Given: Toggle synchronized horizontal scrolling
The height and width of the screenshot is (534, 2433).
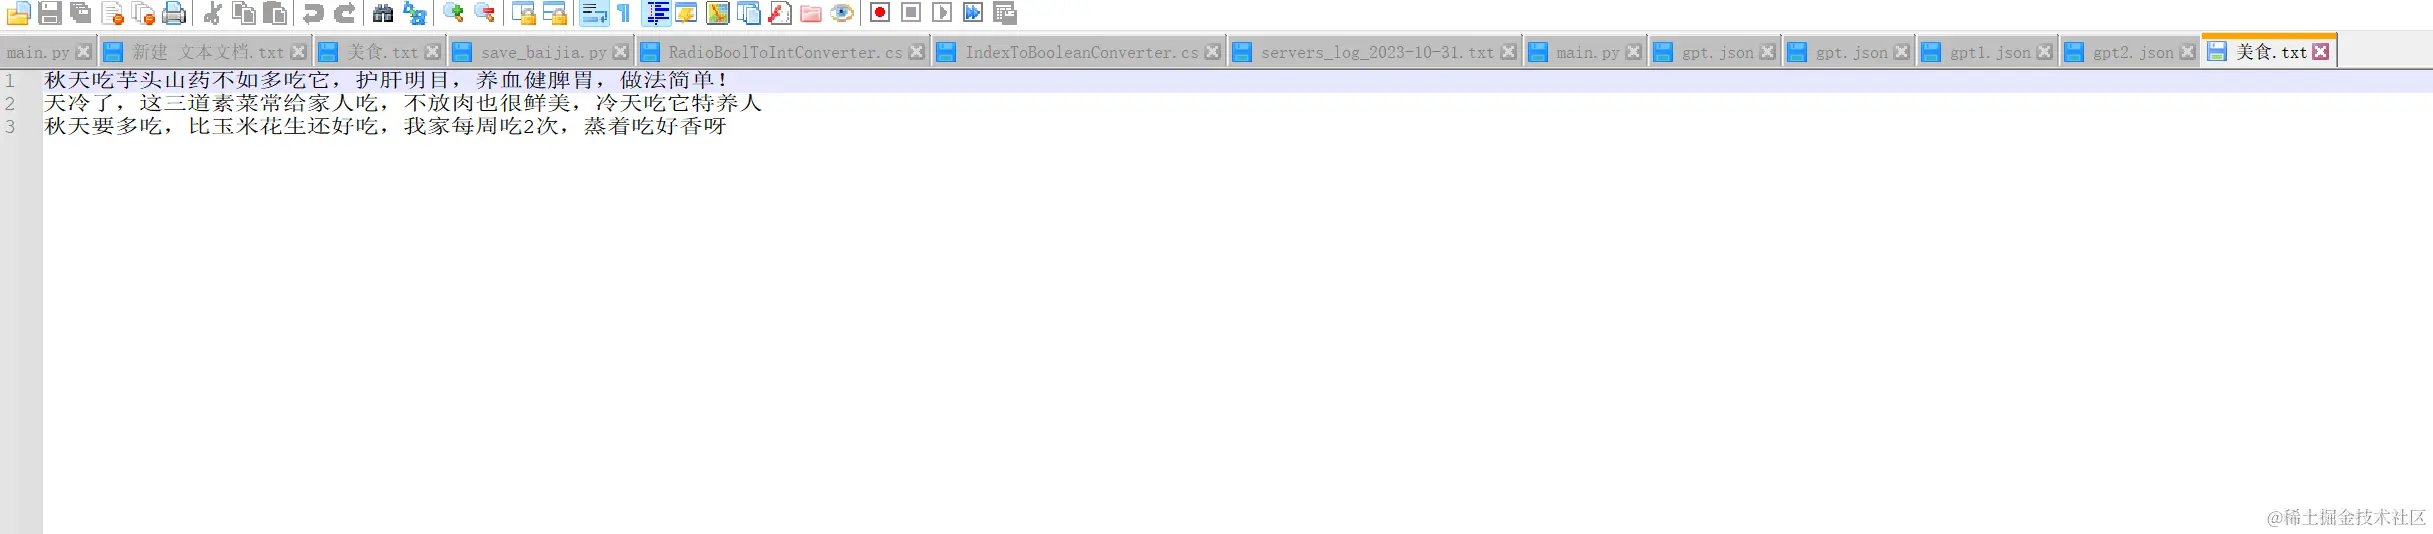Looking at the screenshot, I should coord(554,13).
